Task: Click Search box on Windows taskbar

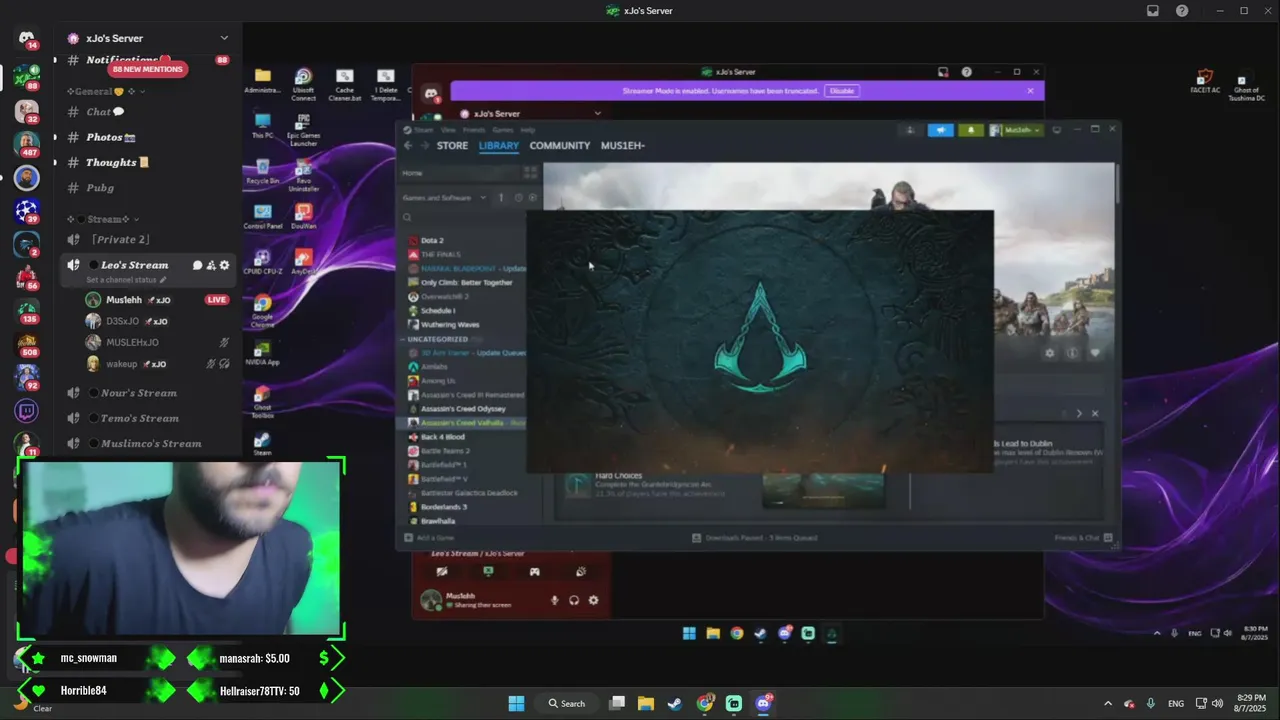Action: pyautogui.click(x=566, y=703)
